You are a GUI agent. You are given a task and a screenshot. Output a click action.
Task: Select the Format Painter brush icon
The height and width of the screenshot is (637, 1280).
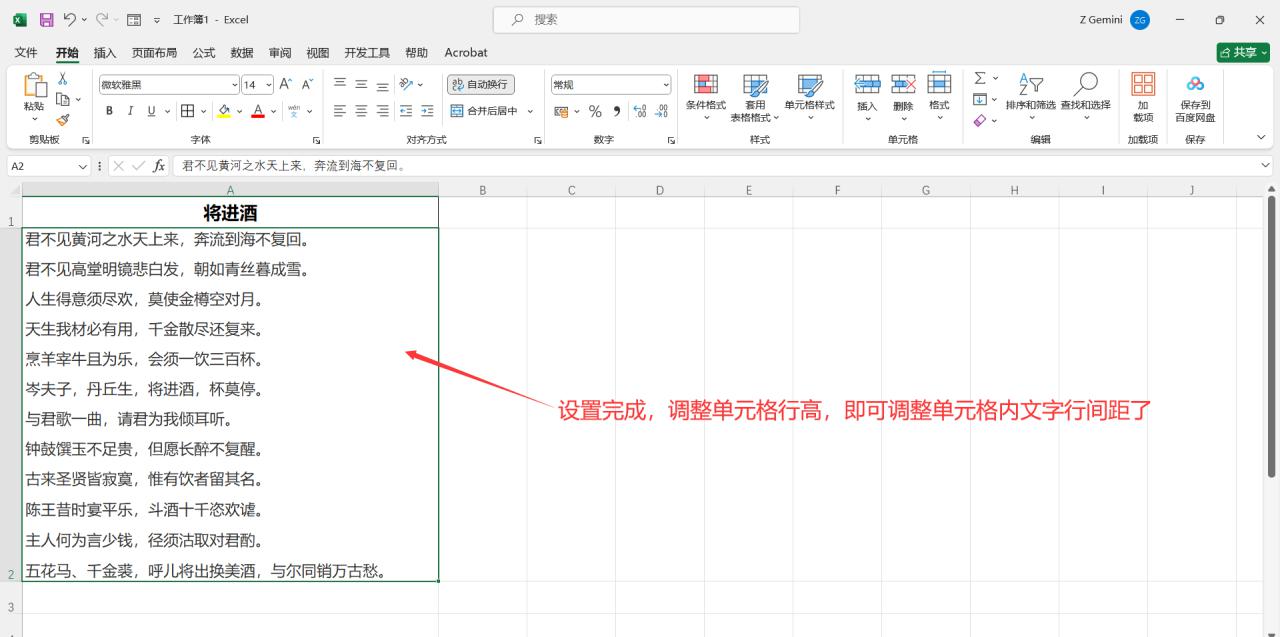(62, 119)
